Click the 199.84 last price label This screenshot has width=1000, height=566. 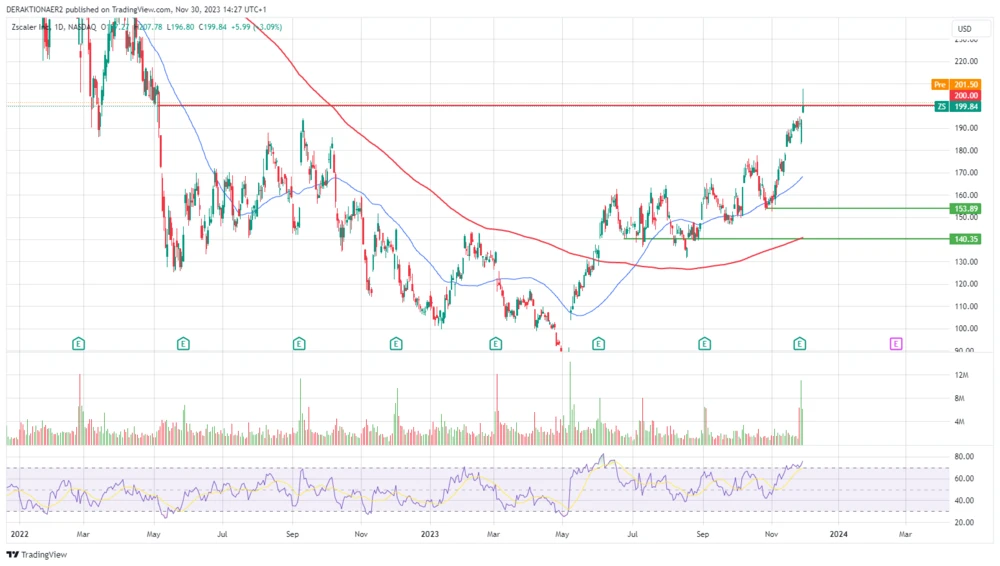click(966, 107)
